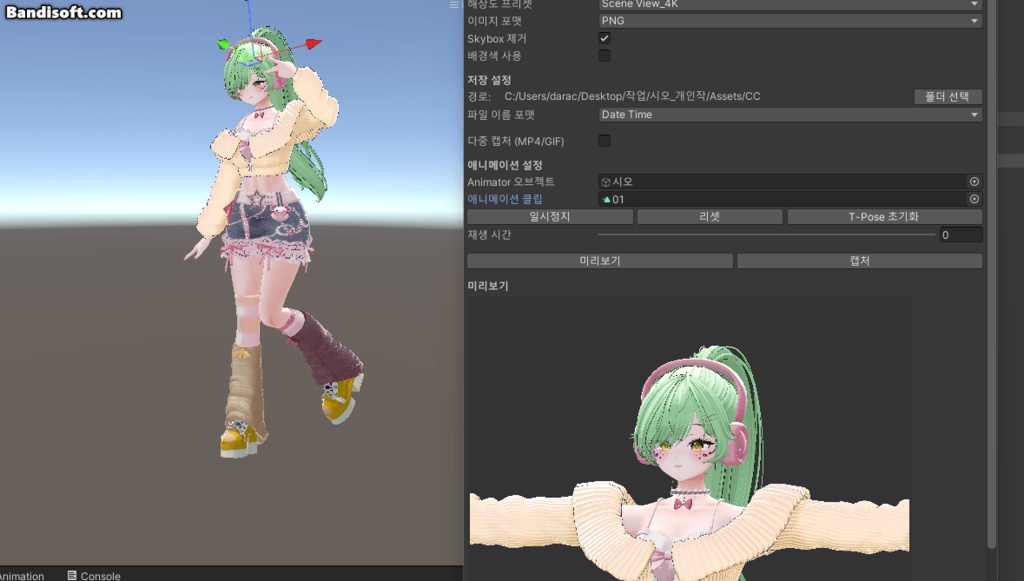Switch to the Animation tab
Screen dimensions: 1024x581
20,575
